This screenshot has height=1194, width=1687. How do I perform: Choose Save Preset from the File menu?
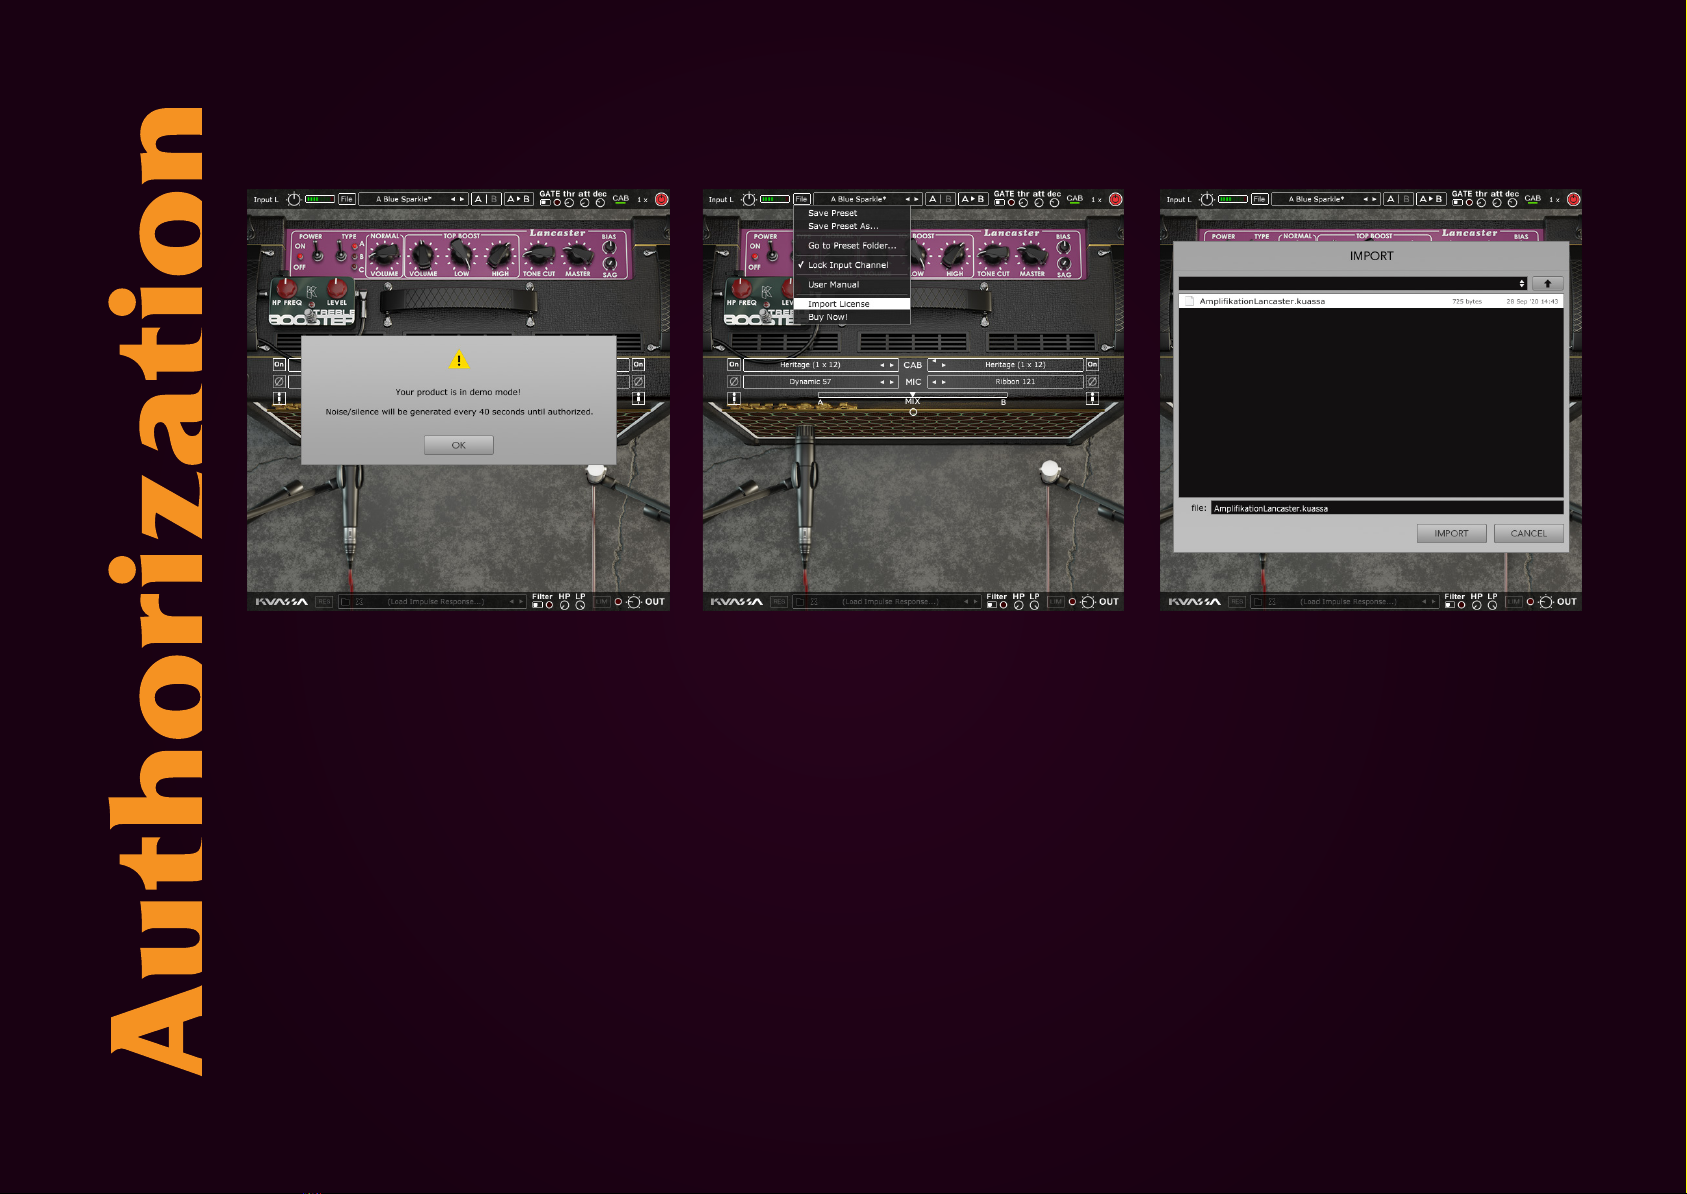(x=852, y=213)
